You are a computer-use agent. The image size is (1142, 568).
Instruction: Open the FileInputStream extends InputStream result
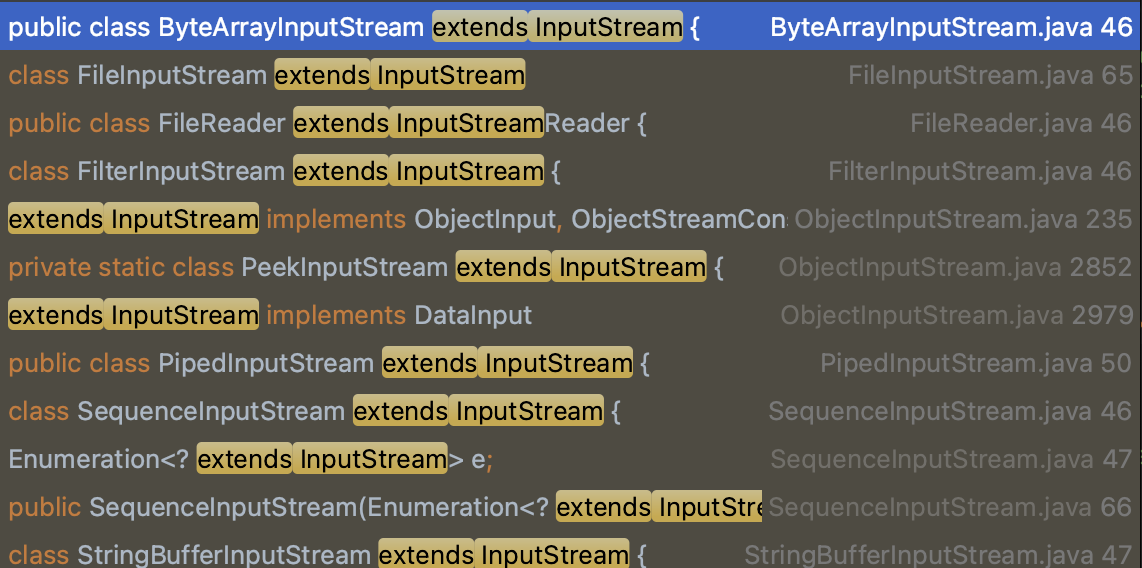(x=266, y=75)
